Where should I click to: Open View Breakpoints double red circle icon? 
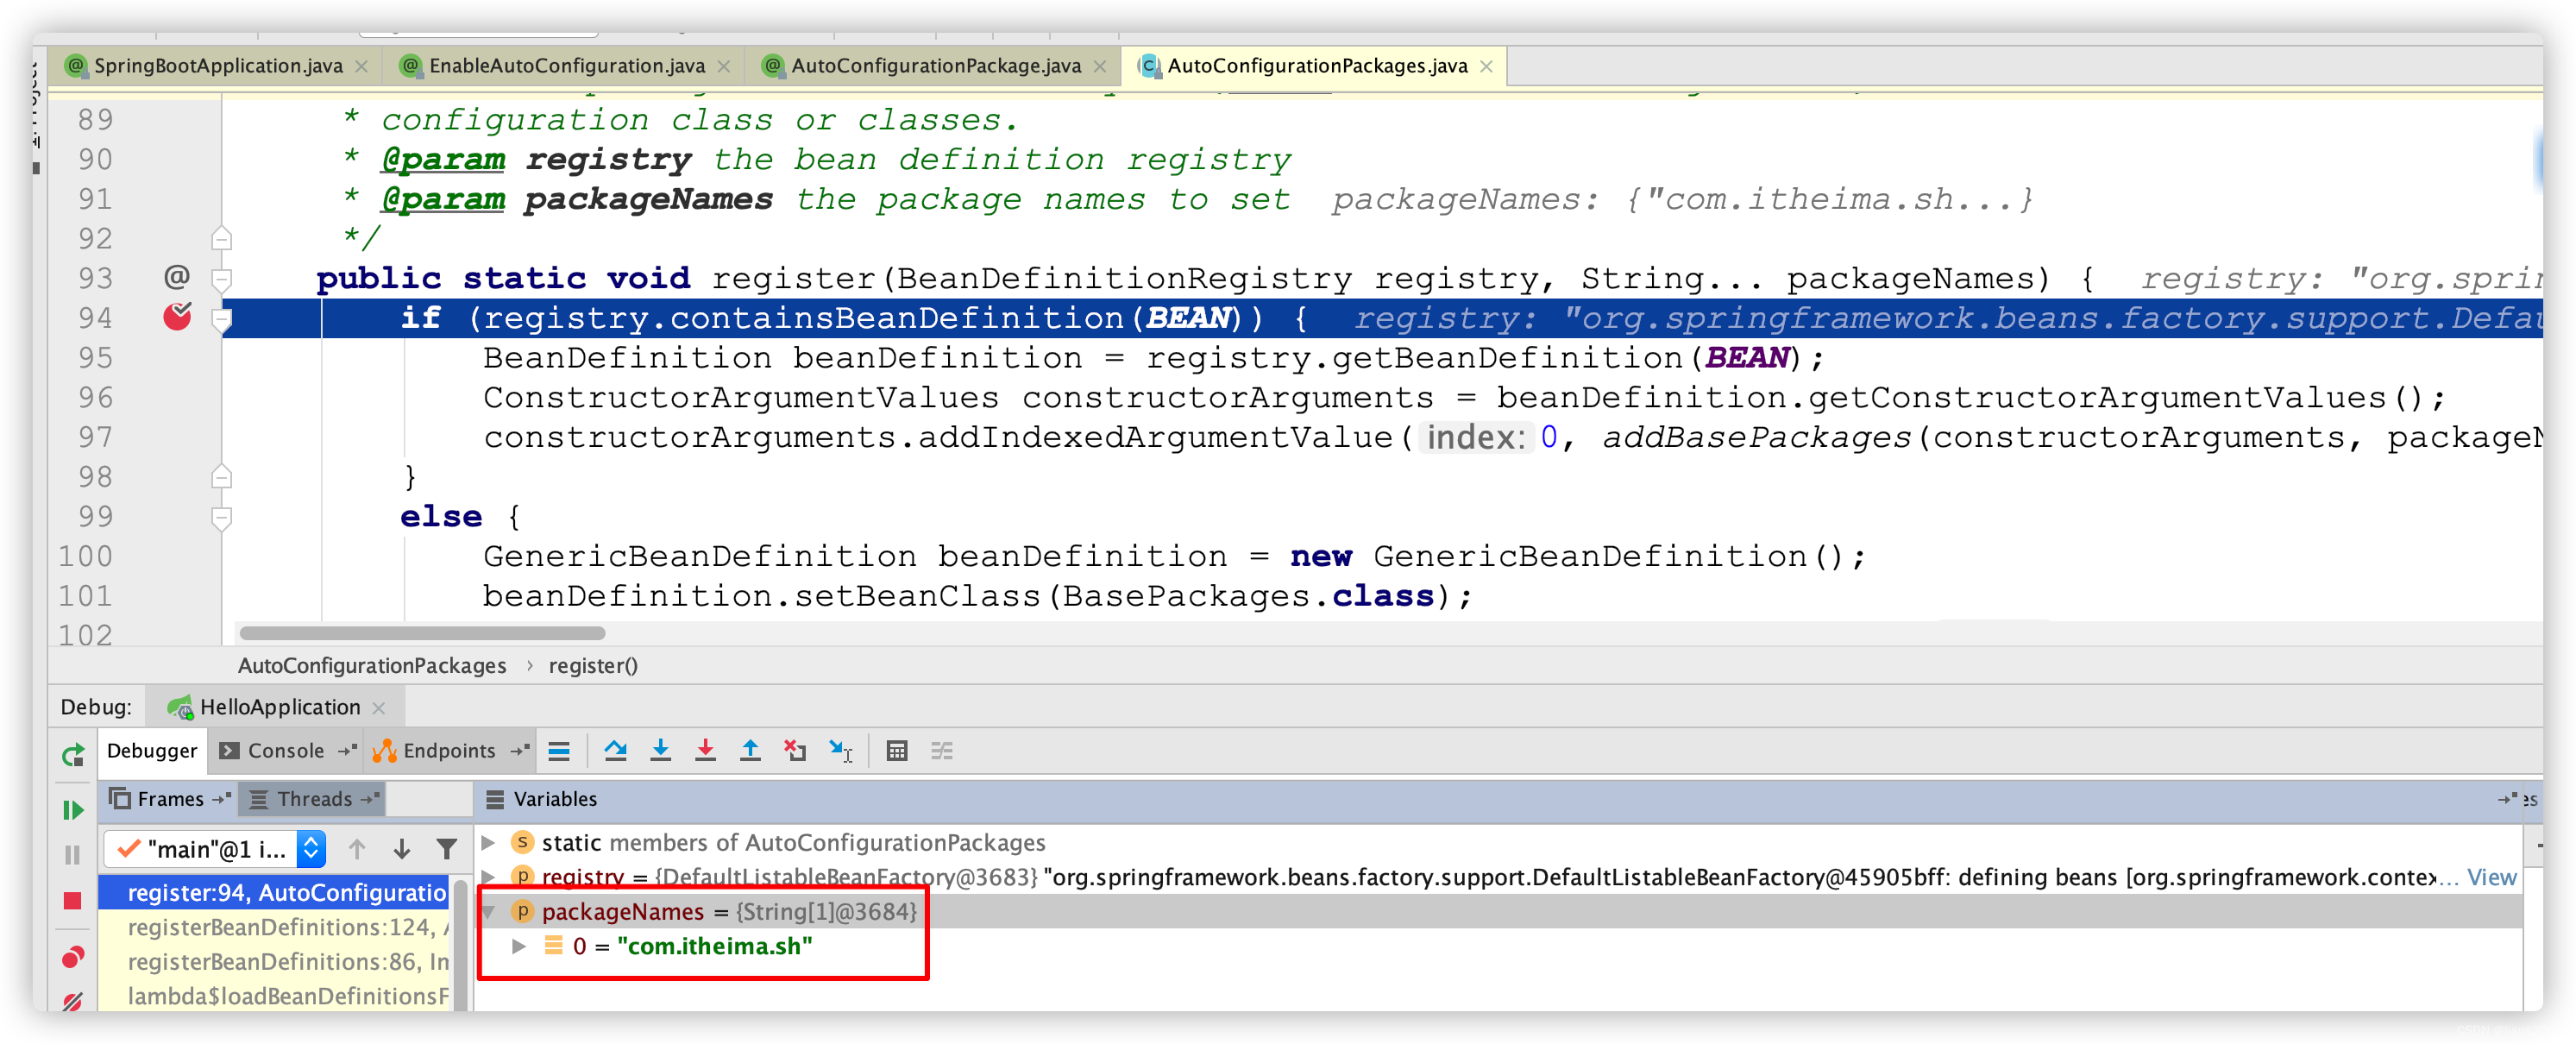pyautogui.click(x=73, y=957)
